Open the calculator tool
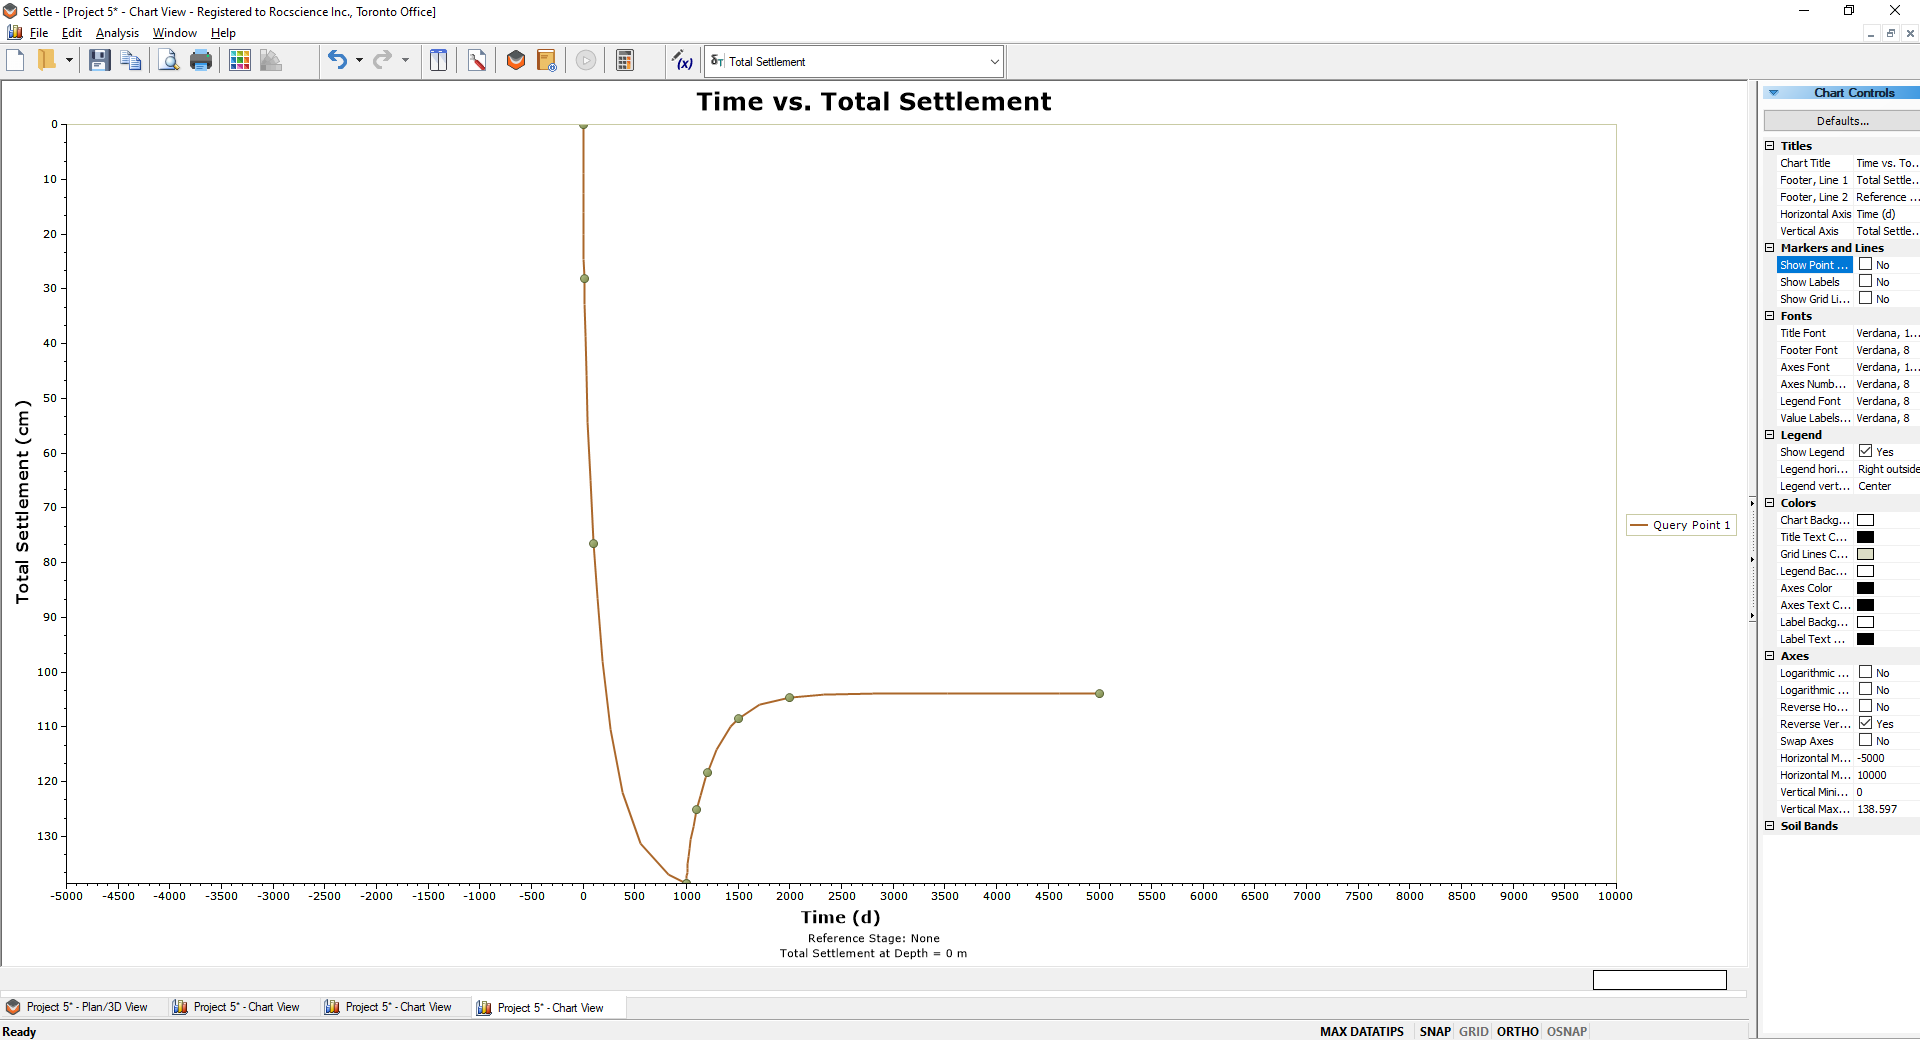 (625, 60)
